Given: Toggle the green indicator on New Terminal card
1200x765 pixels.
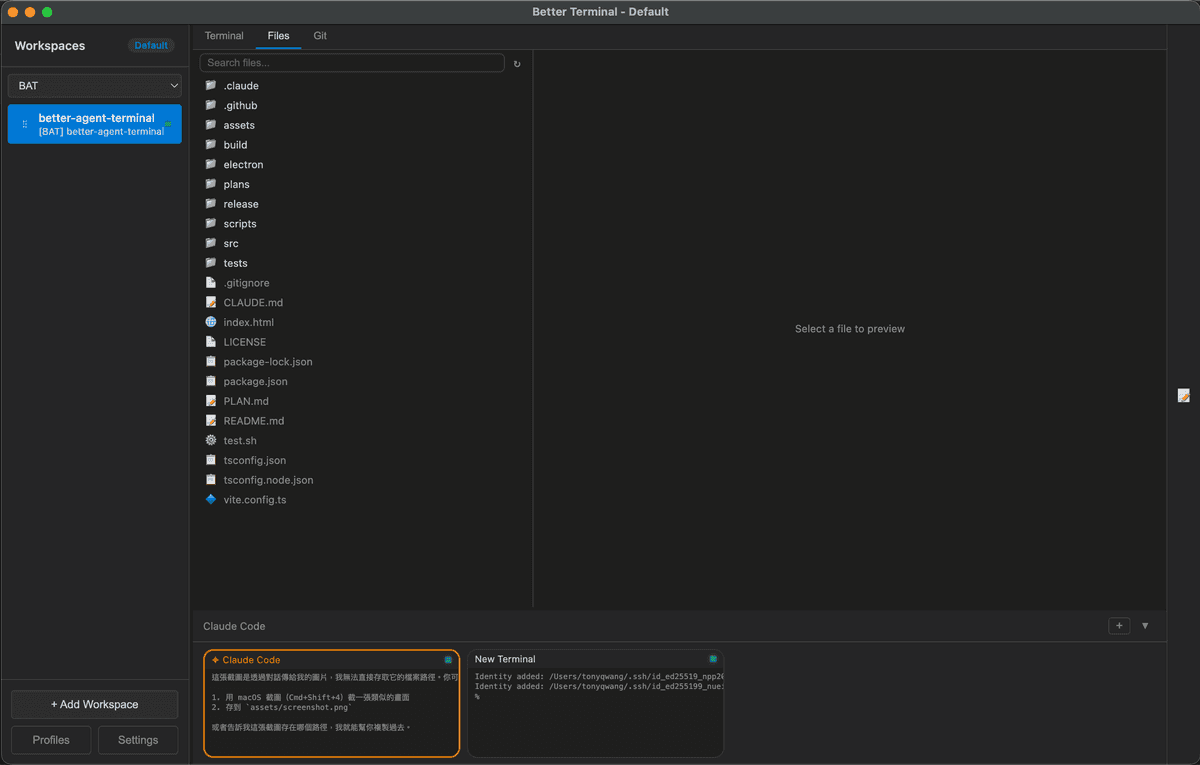Looking at the screenshot, I should tap(713, 659).
